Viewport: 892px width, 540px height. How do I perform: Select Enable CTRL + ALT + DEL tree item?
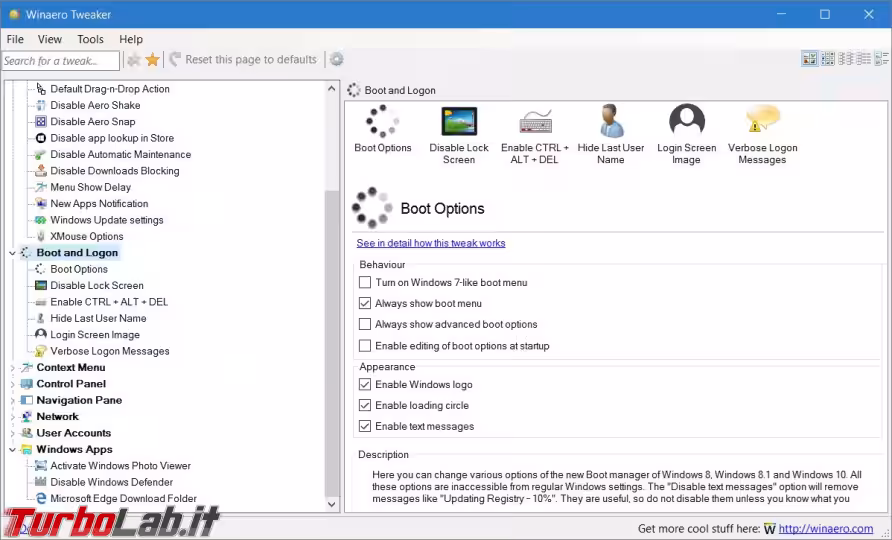[x=109, y=302]
